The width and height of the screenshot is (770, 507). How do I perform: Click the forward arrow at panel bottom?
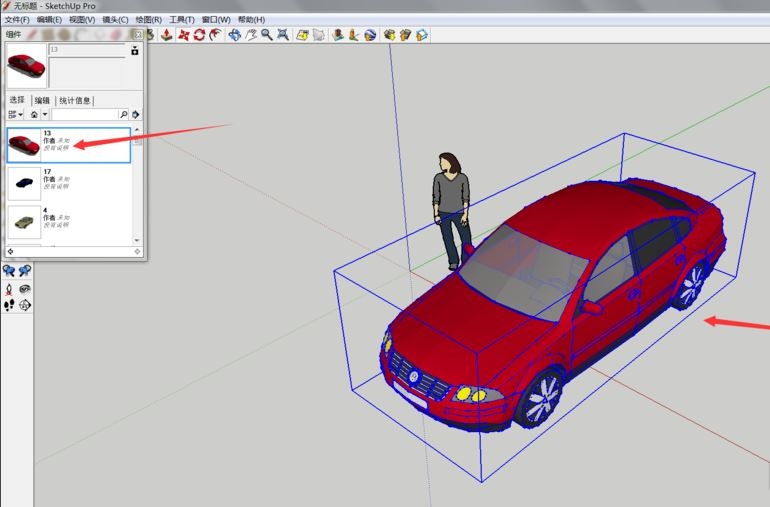tap(137, 252)
